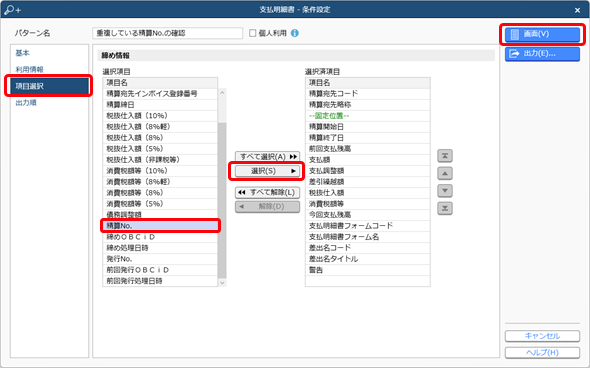Select 税抜仕入額 in selected list
Viewport: 590px width, 368px height.
pos(368,193)
